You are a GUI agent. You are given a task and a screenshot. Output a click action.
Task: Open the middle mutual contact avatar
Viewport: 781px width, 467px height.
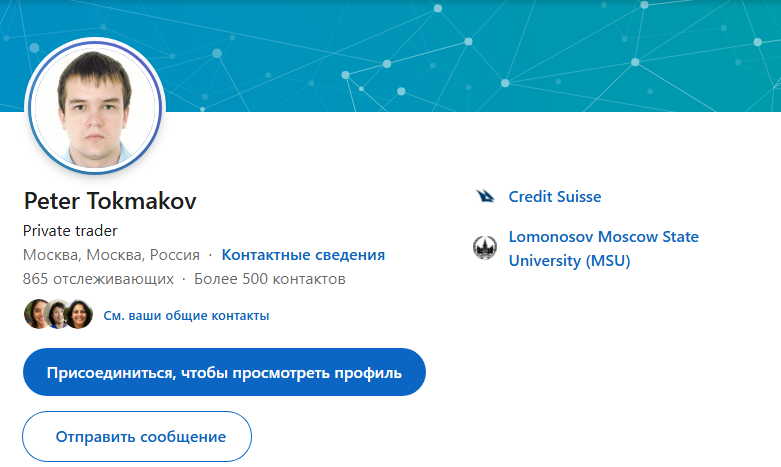58,315
